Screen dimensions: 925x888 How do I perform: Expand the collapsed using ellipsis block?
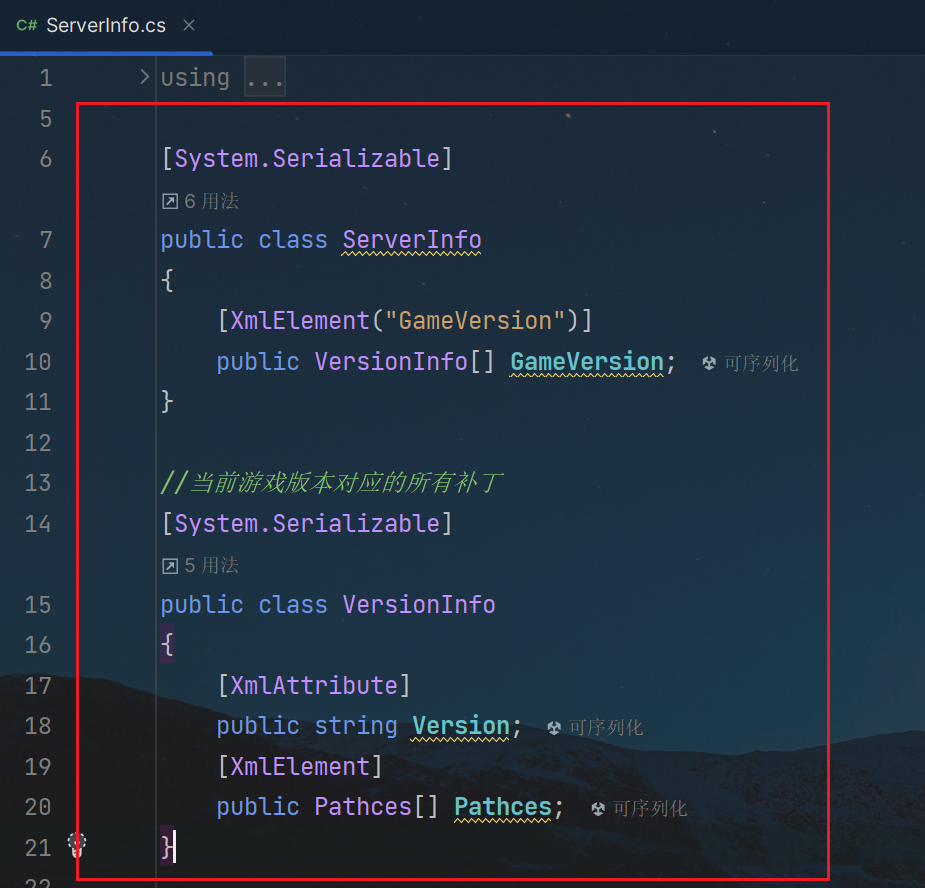[265, 77]
